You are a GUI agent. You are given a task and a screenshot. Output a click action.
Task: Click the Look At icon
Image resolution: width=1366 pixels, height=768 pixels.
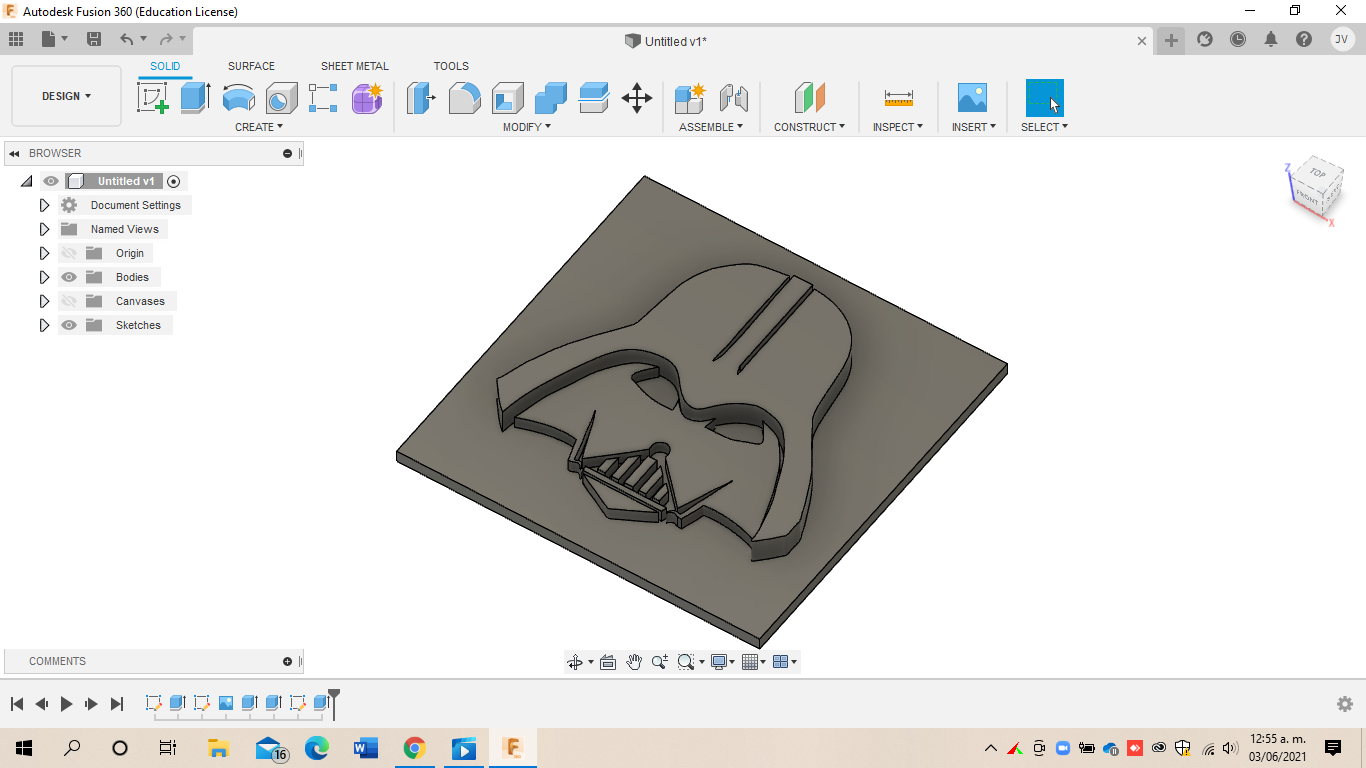(607, 662)
